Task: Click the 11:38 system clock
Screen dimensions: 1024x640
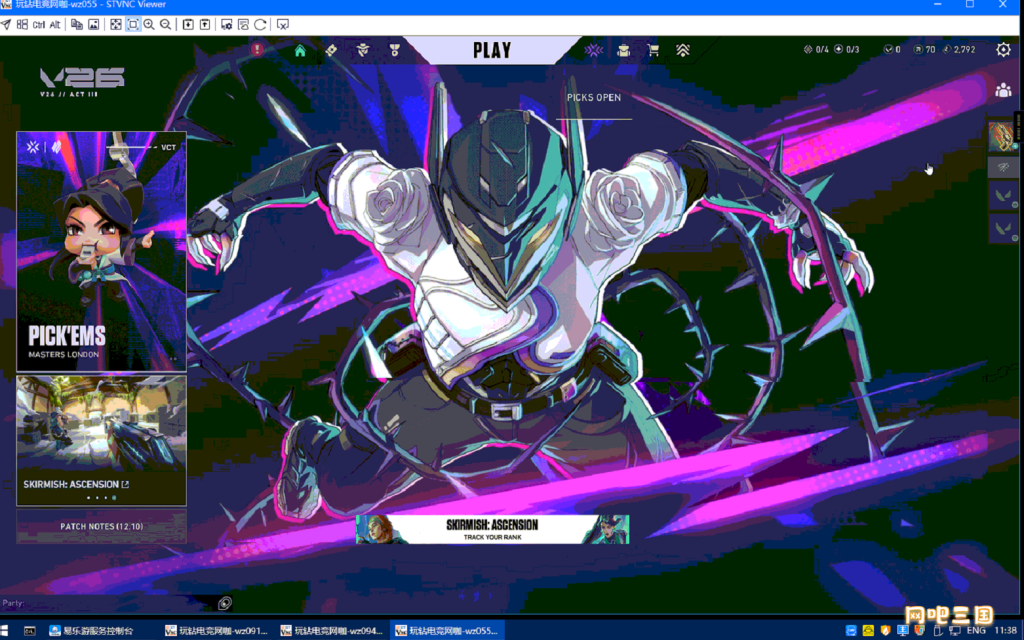Action: click(x=1006, y=631)
